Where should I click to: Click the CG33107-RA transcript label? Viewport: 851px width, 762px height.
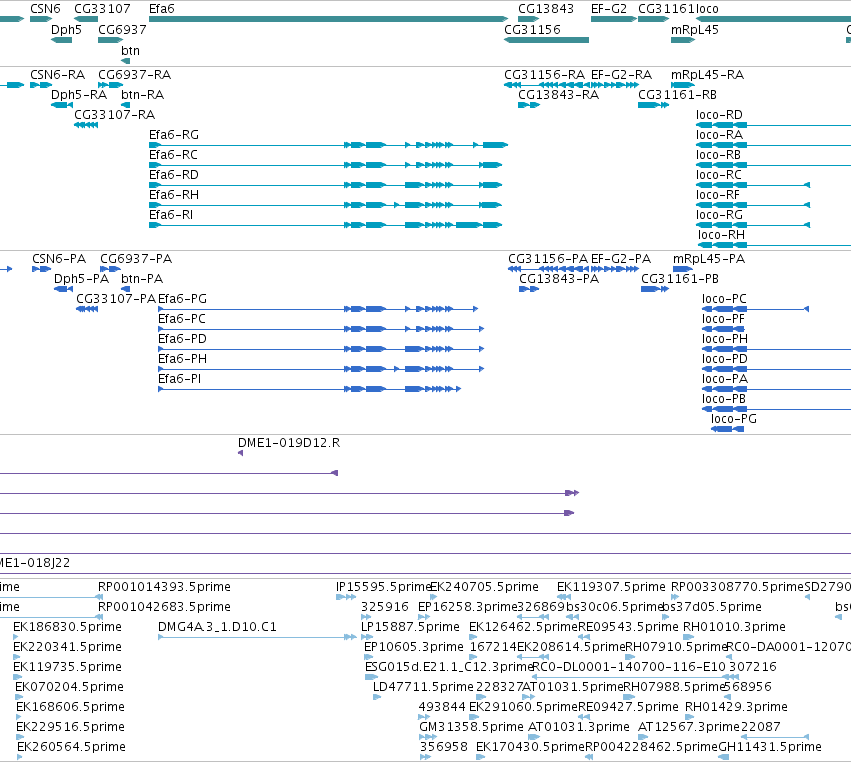(115, 115)
